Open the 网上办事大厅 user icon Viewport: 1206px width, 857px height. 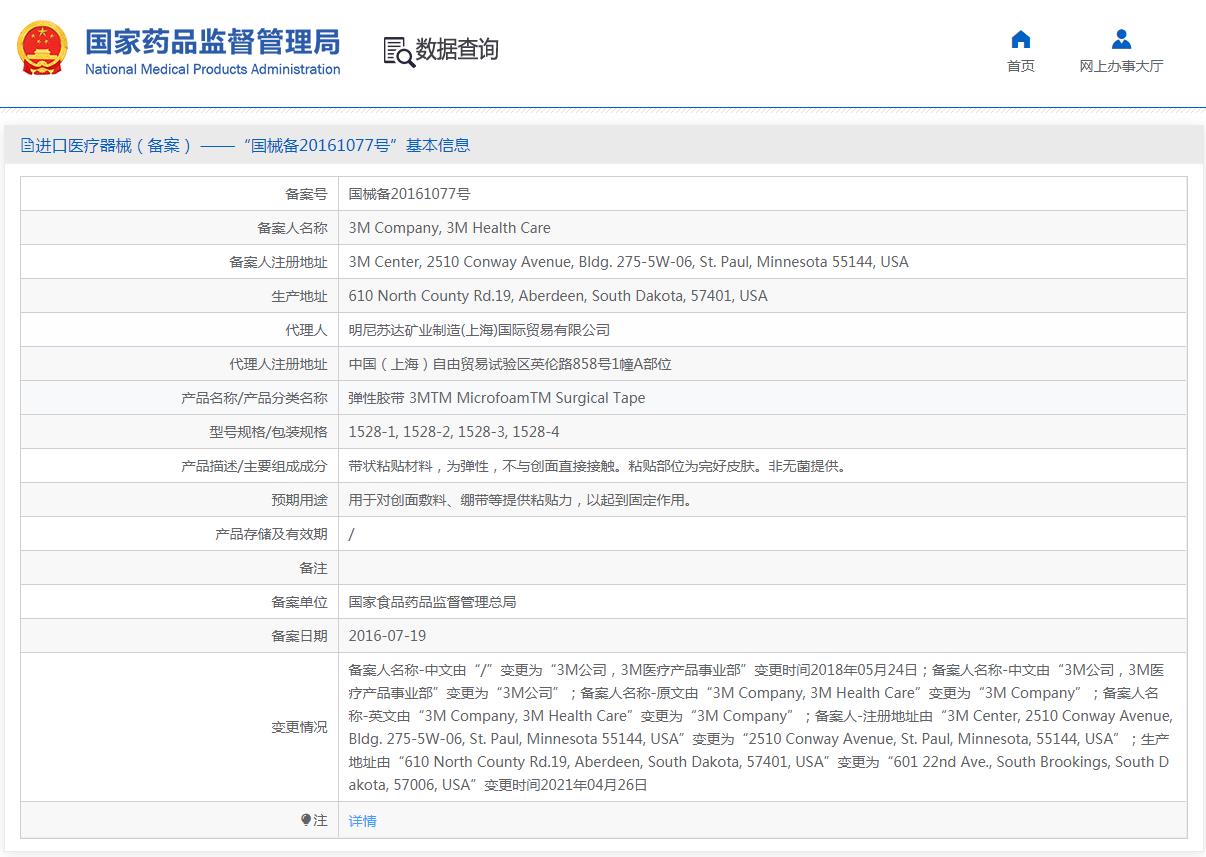tap(1121, 39)
